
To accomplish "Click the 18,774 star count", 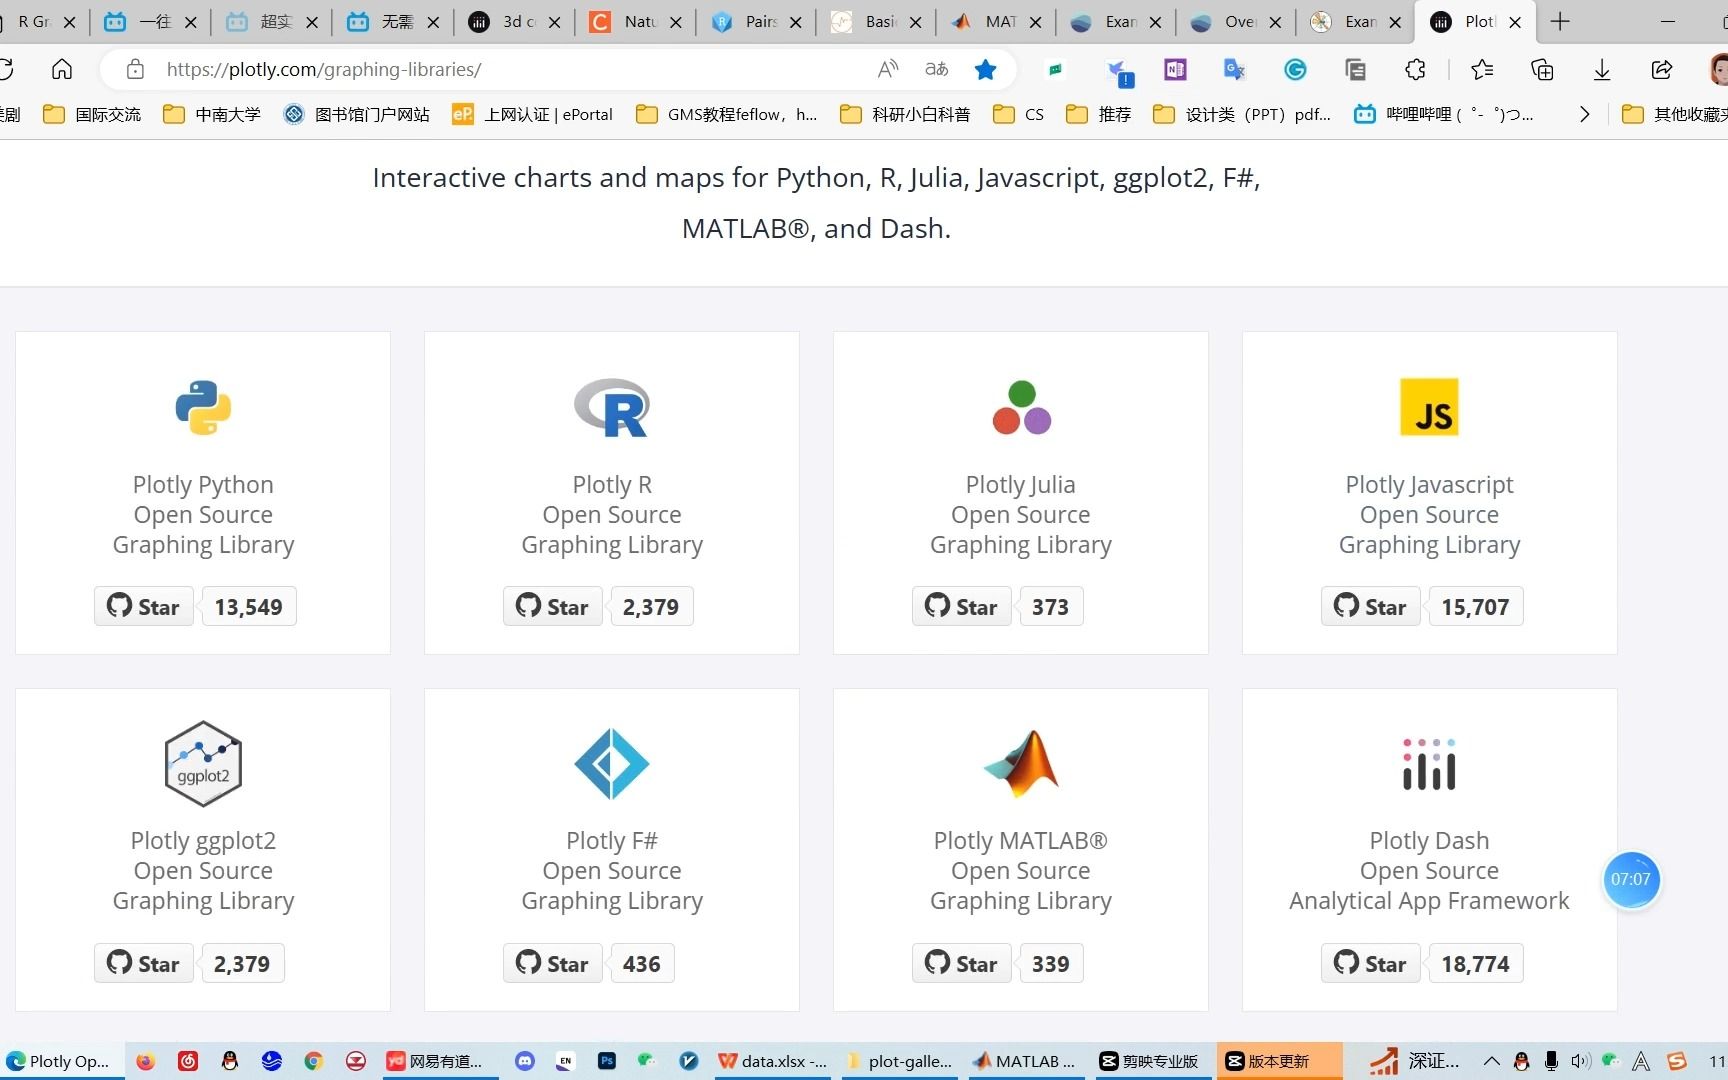I will click(x=1476, y=963).
